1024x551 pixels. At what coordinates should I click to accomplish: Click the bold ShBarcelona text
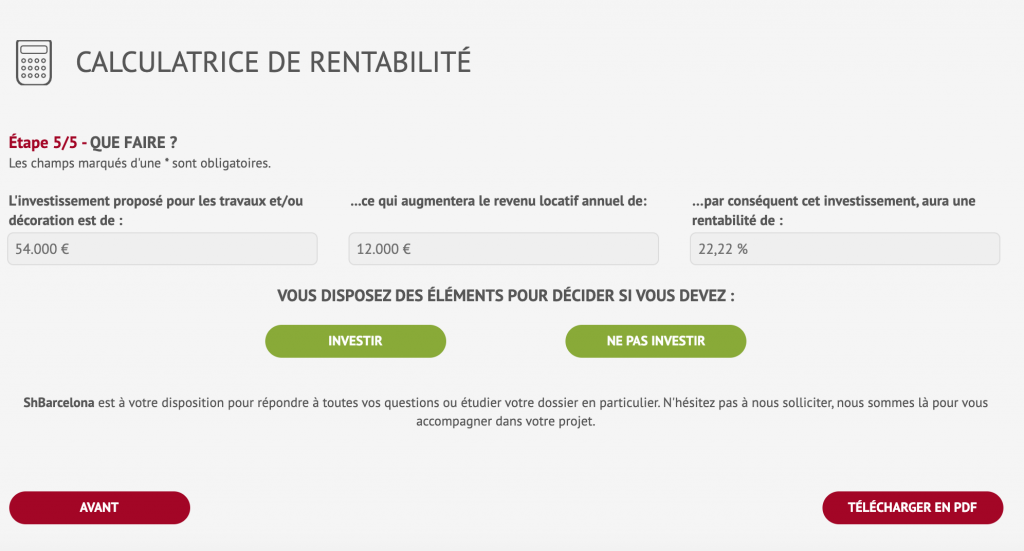(59, 403)
